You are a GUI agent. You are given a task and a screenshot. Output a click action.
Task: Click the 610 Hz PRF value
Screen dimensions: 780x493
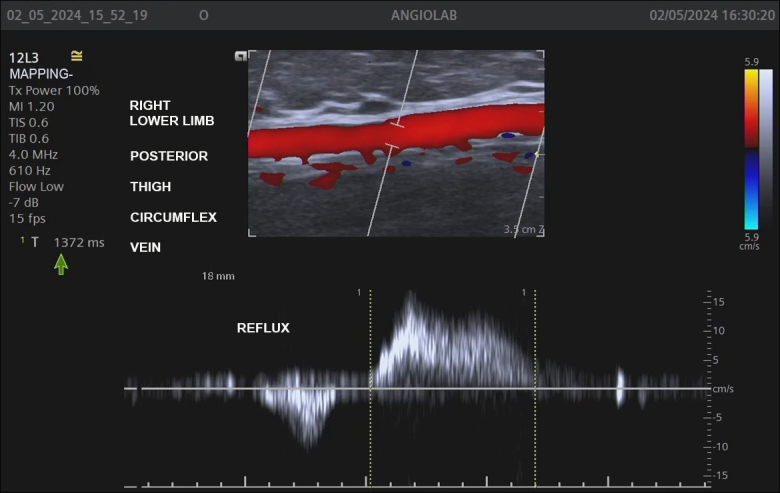tap(28, 170)
